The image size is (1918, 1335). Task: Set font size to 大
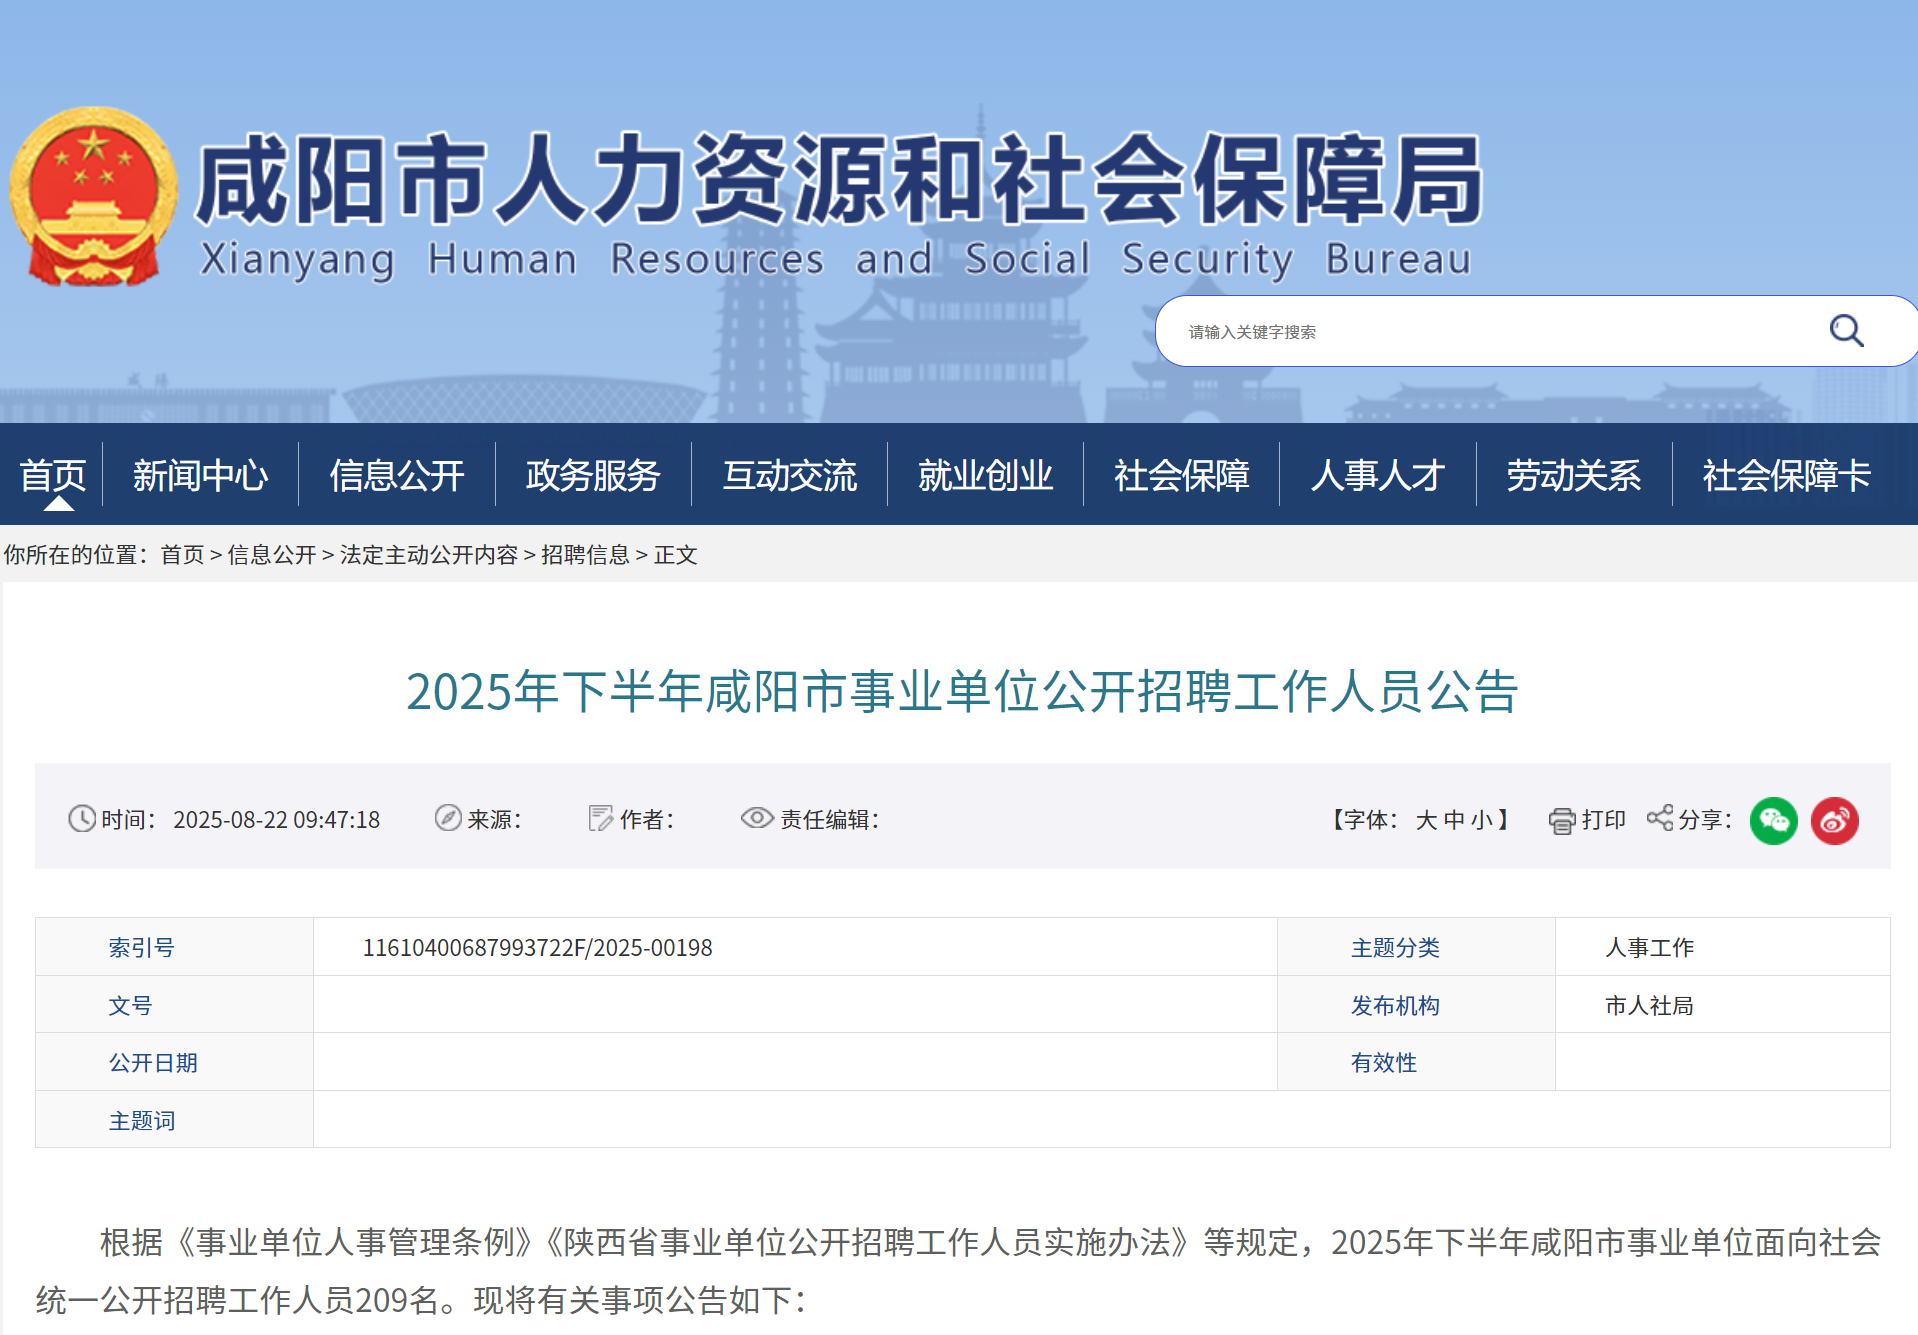click(1426, 820)
